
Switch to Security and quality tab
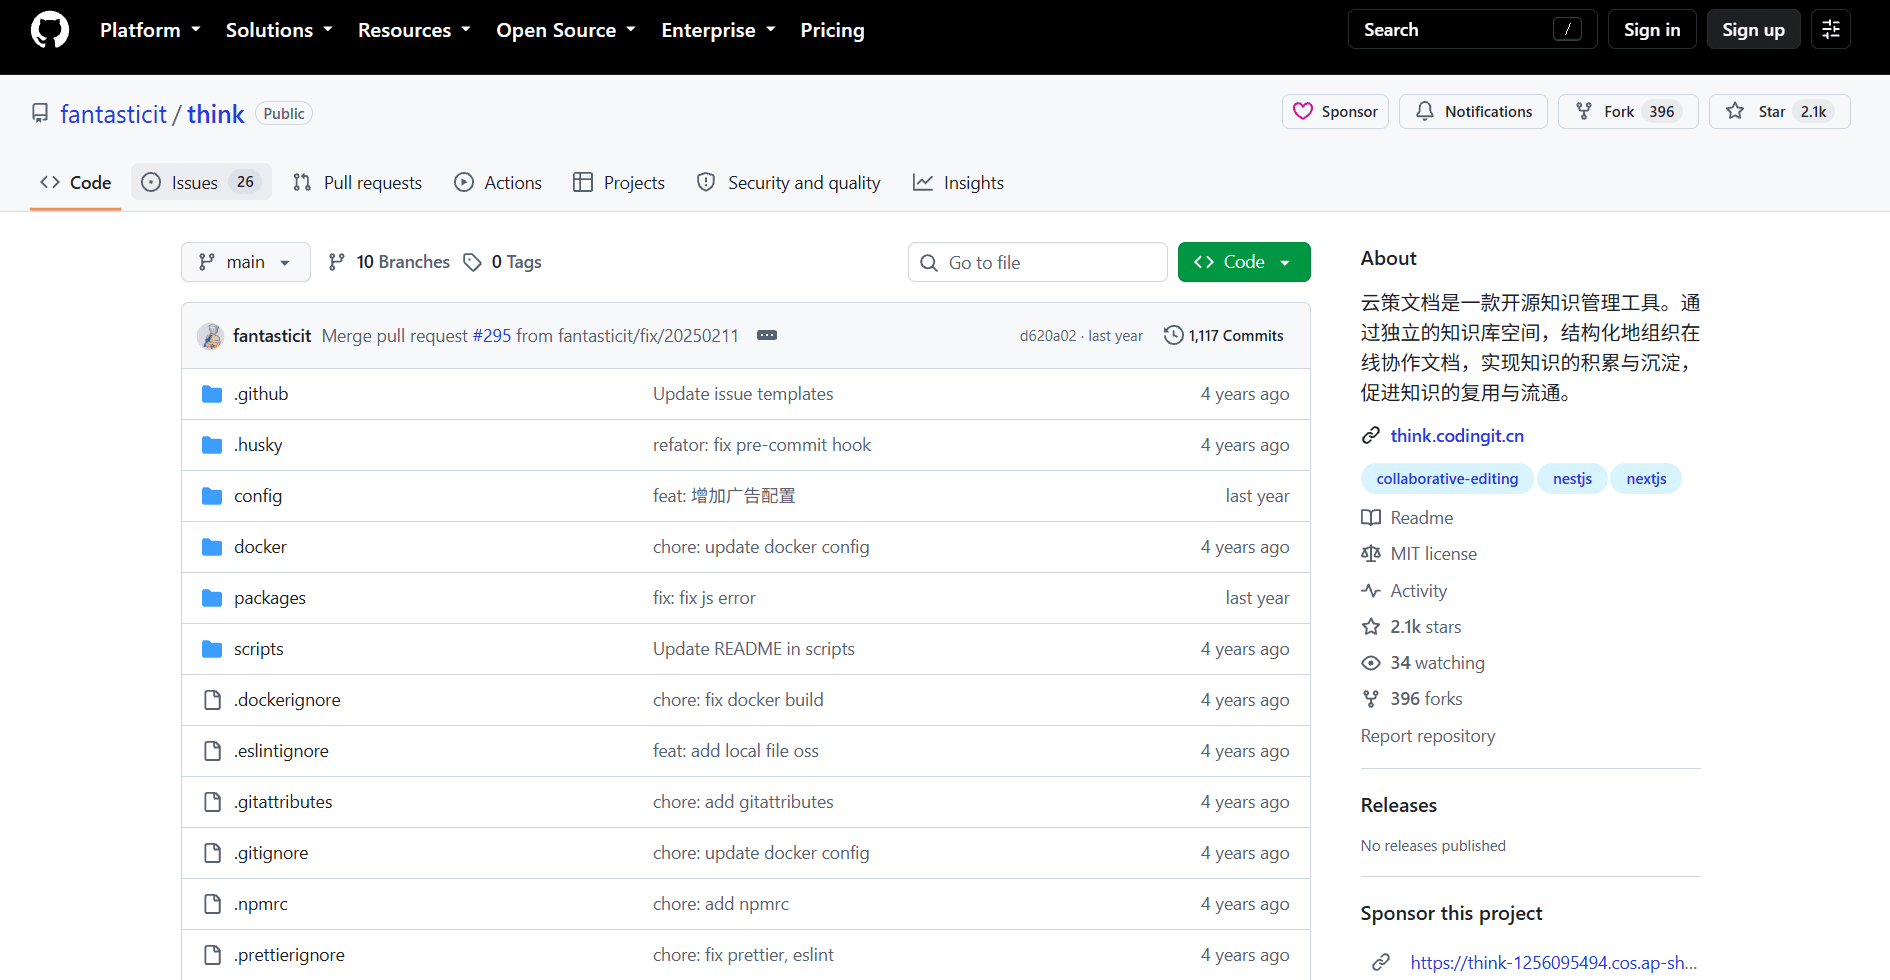(789, 182)
